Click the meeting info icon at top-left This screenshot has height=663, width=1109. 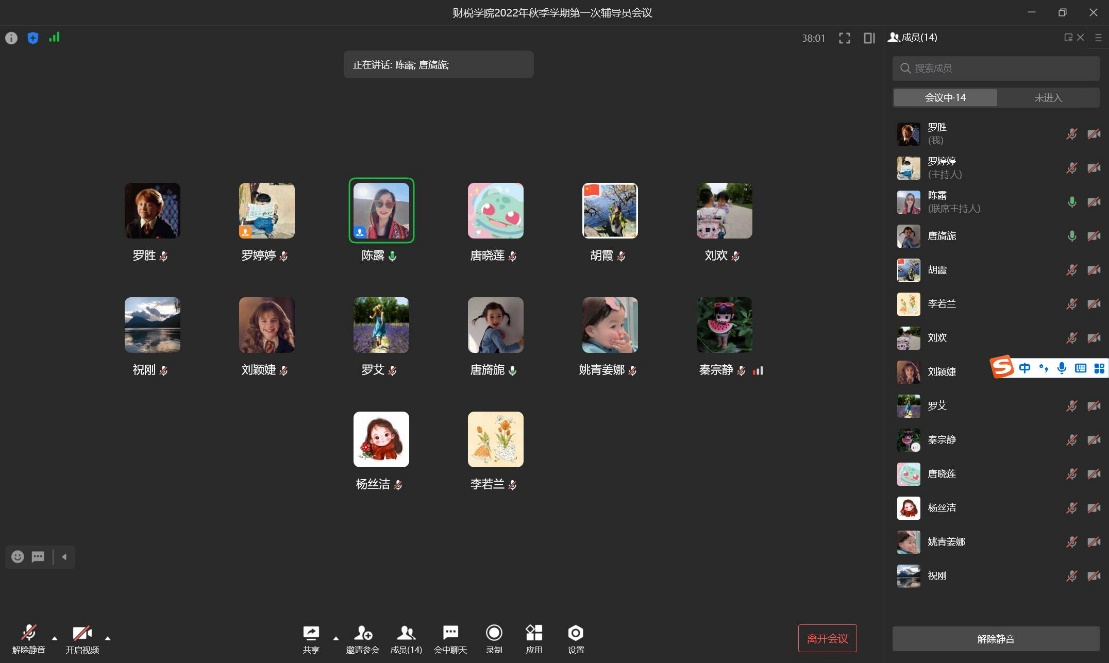pyautogui.click(x=12, y=38)
